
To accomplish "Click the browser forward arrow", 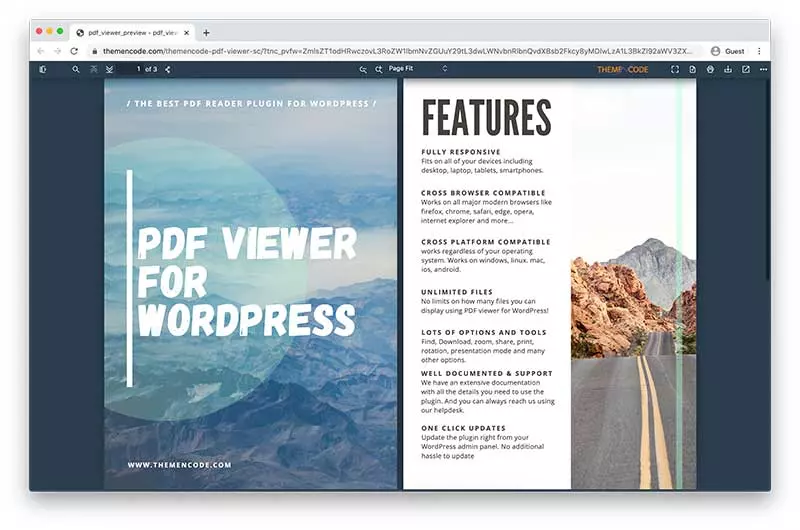I will [x=57, y=51].
